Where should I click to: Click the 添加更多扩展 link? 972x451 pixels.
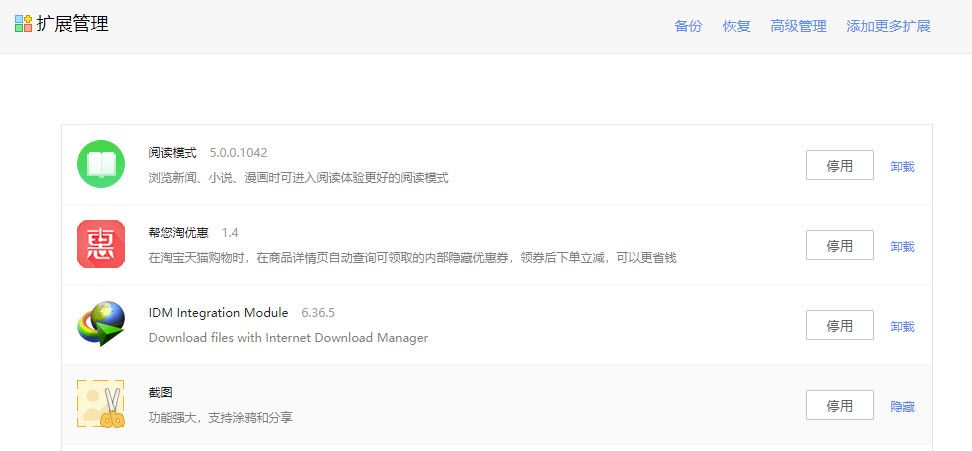tap(888, 27)
